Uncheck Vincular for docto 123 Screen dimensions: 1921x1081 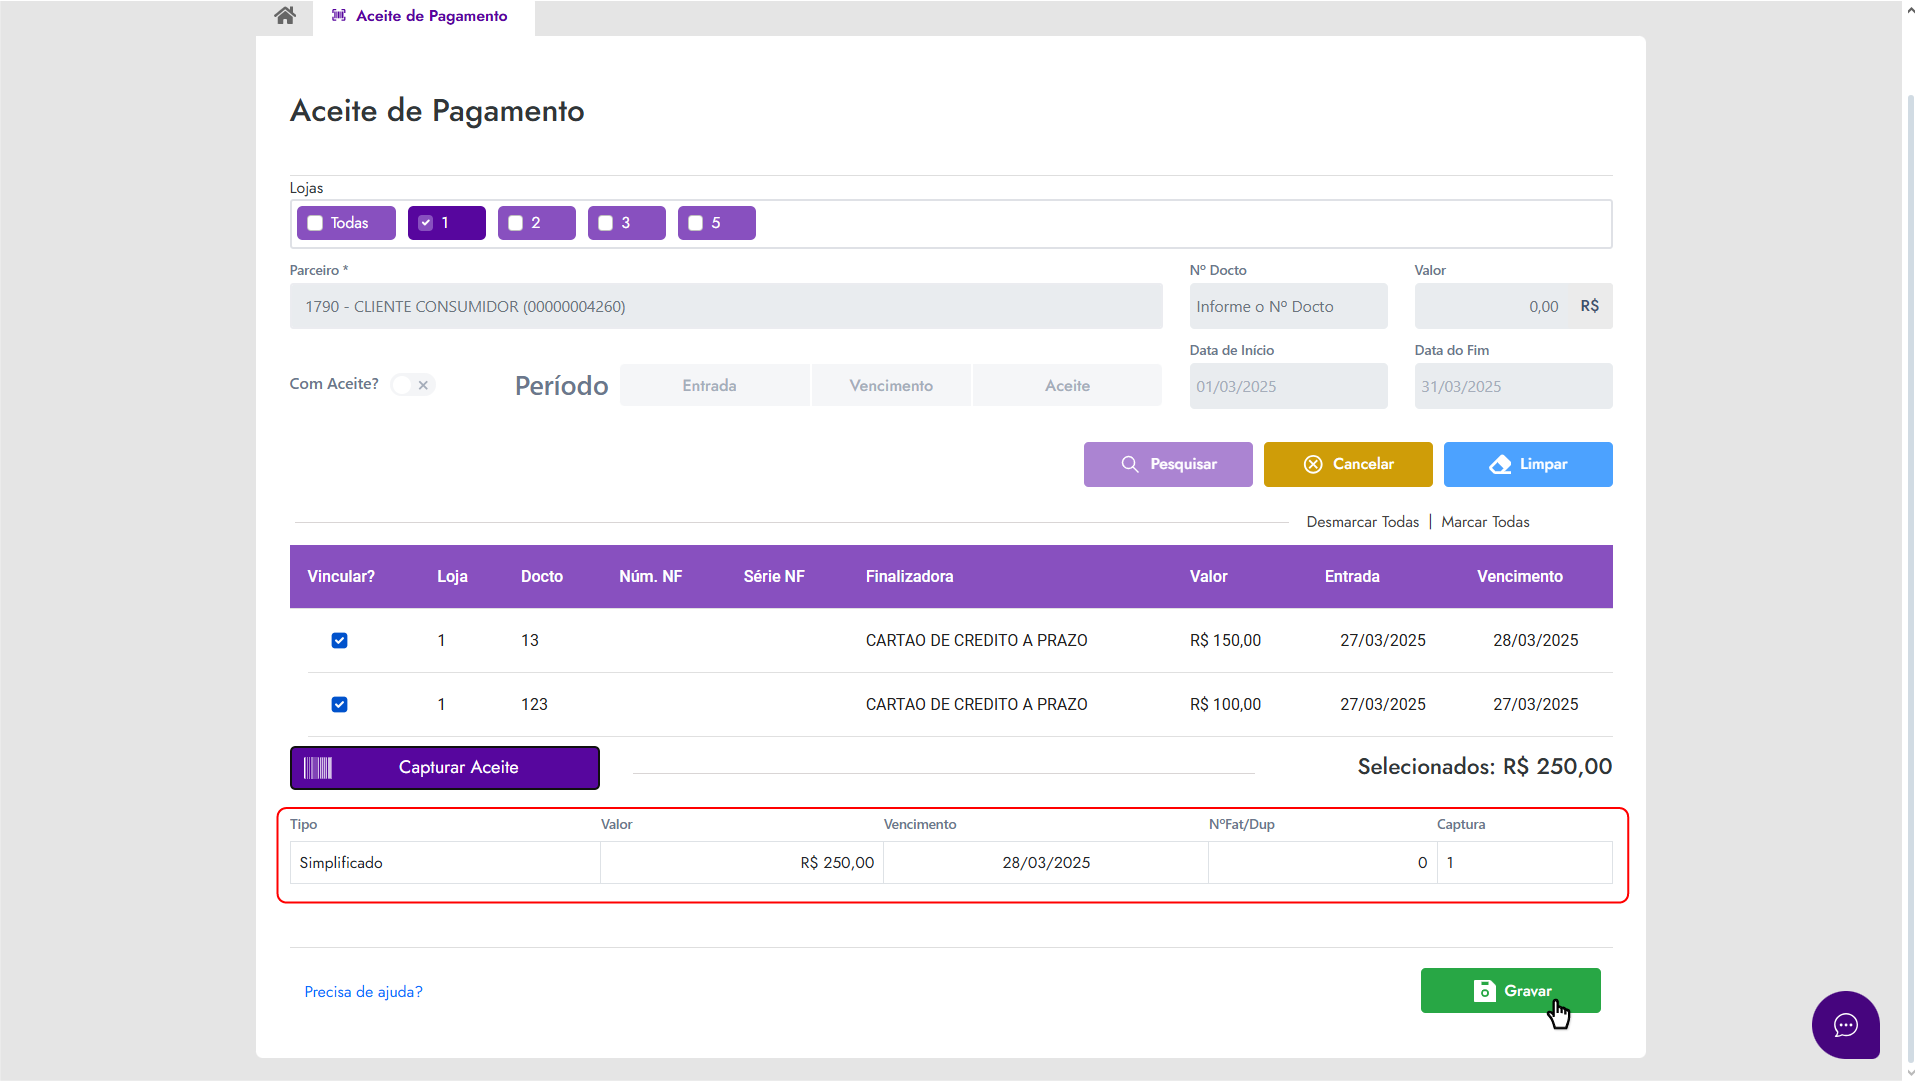click(x=339, y=705)
